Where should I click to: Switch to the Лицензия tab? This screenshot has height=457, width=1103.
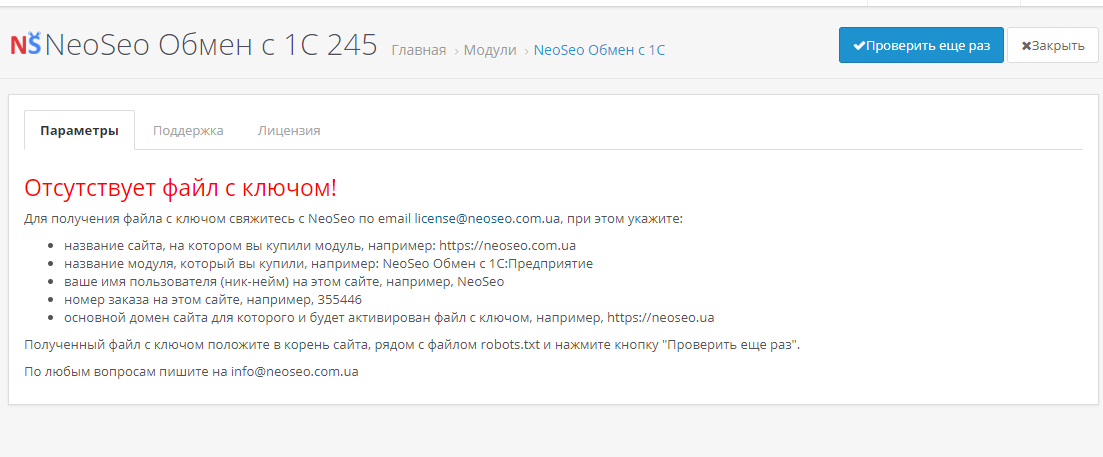[289, 130]
